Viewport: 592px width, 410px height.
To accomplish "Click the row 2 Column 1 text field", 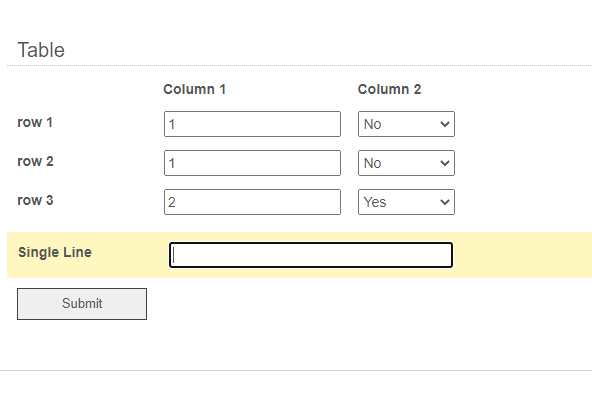I will [252, 163].
